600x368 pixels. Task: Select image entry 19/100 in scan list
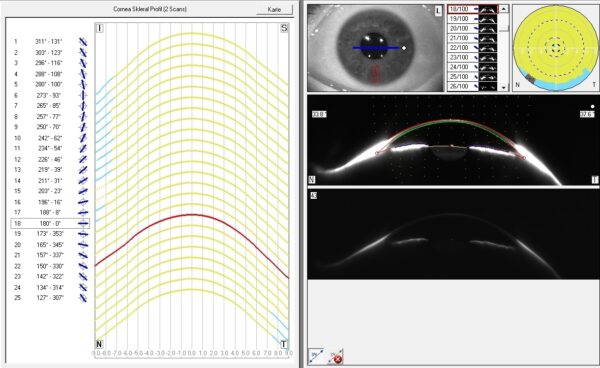[473, 19]
